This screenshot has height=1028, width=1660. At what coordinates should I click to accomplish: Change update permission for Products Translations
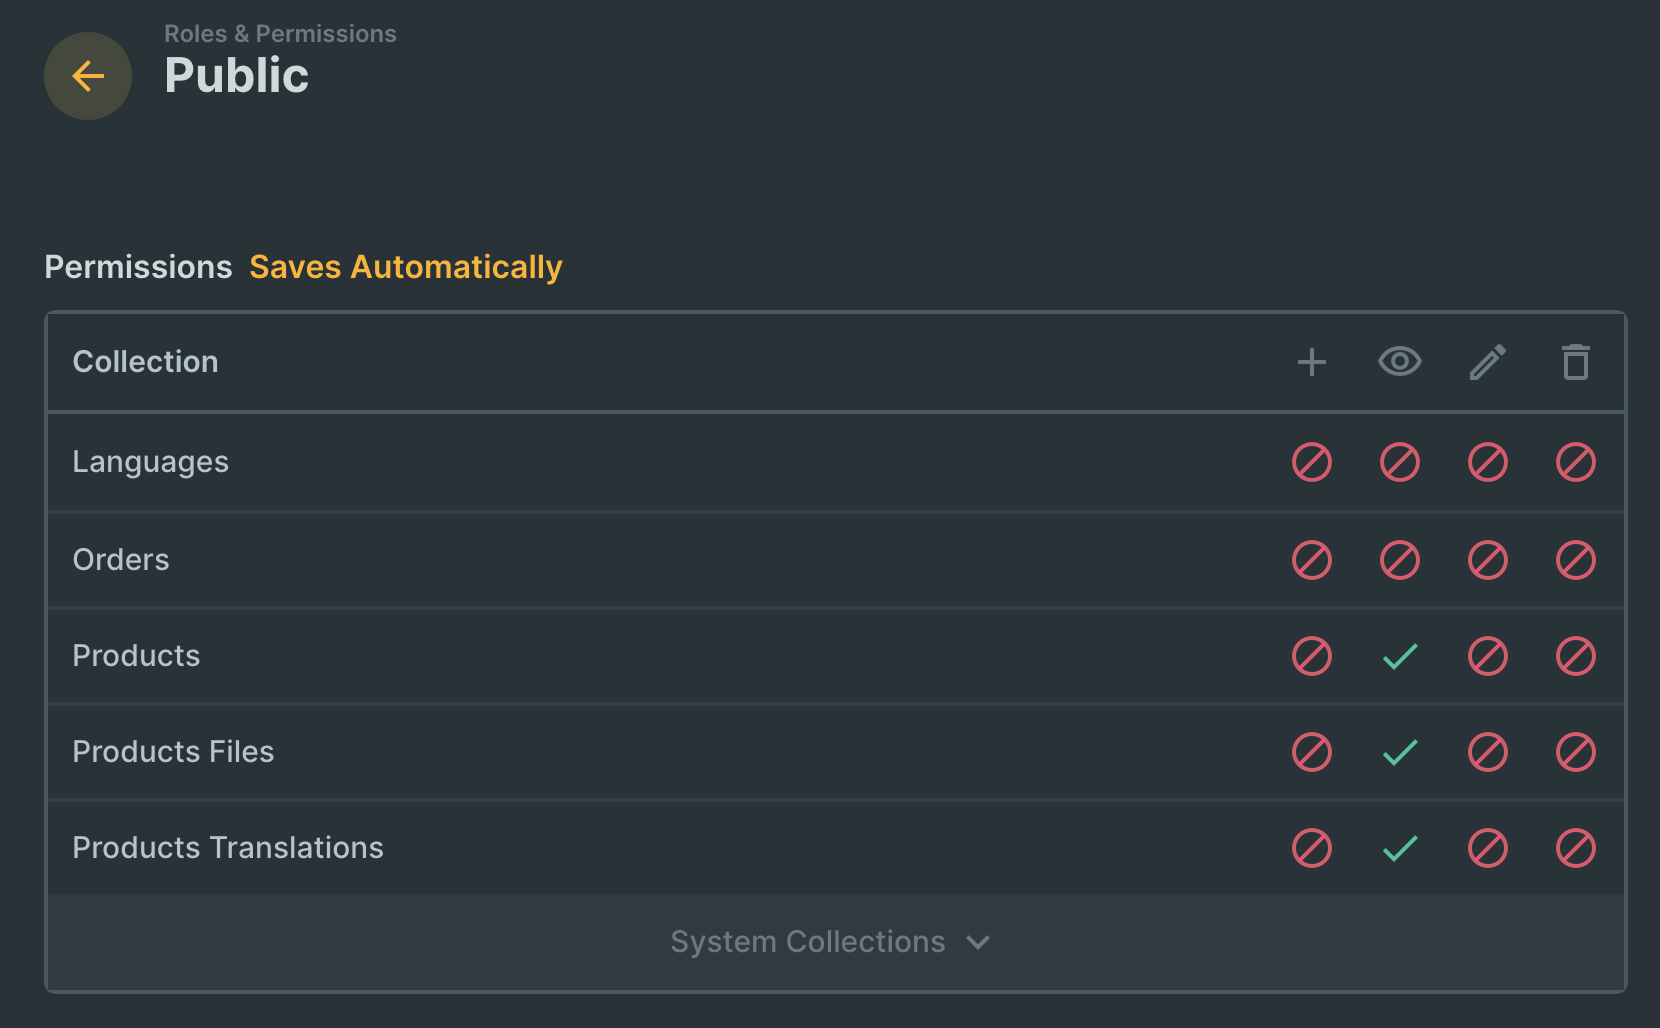coord(1488,848)
